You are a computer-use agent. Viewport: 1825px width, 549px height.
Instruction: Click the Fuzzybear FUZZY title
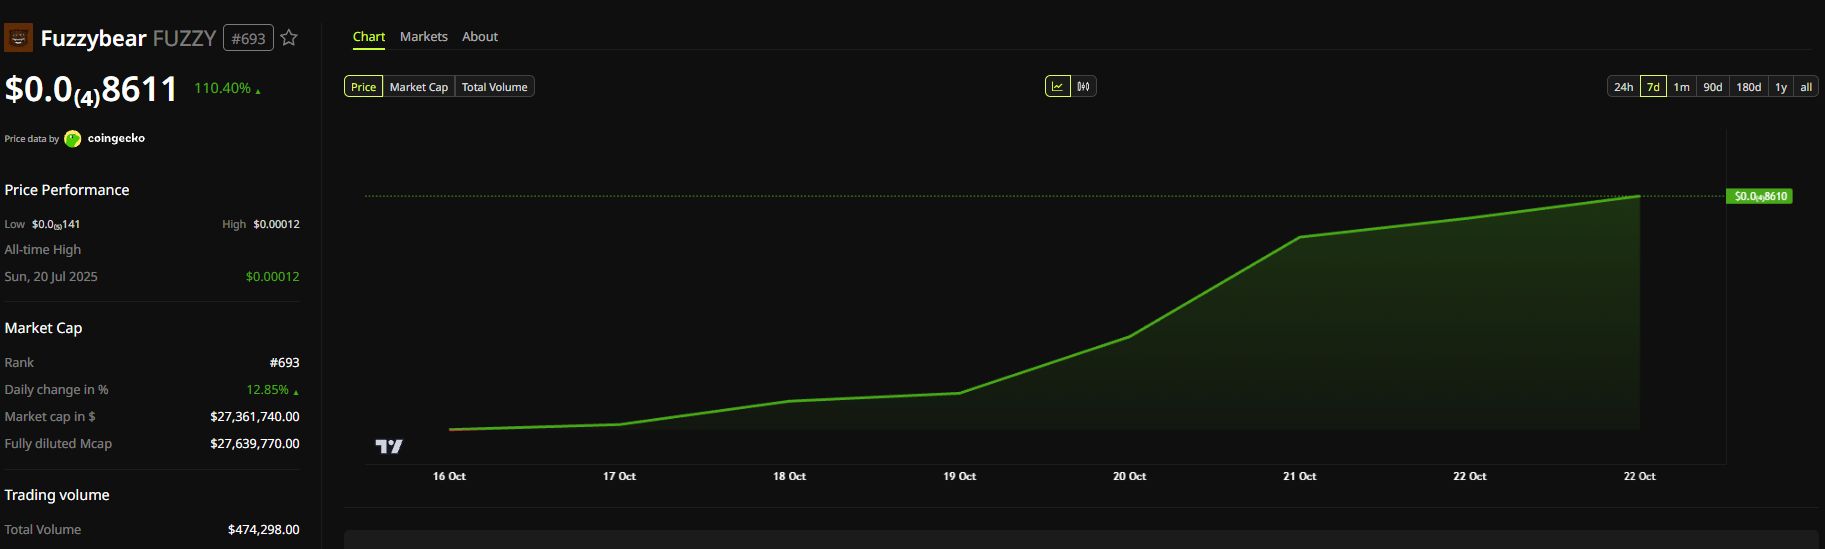128,38
